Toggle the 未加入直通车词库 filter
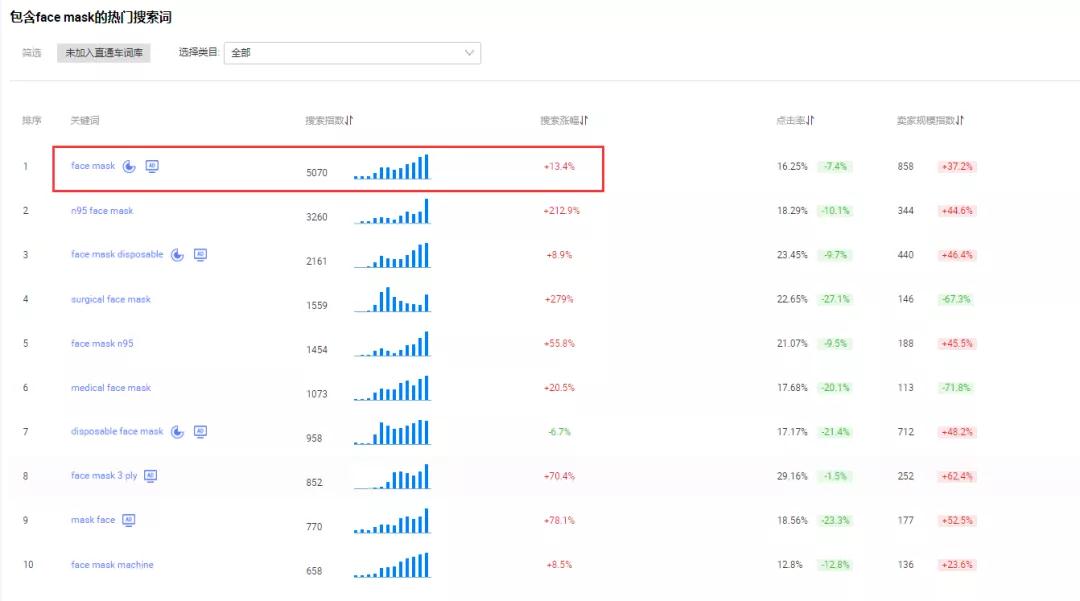 click(x=103, y=53)
